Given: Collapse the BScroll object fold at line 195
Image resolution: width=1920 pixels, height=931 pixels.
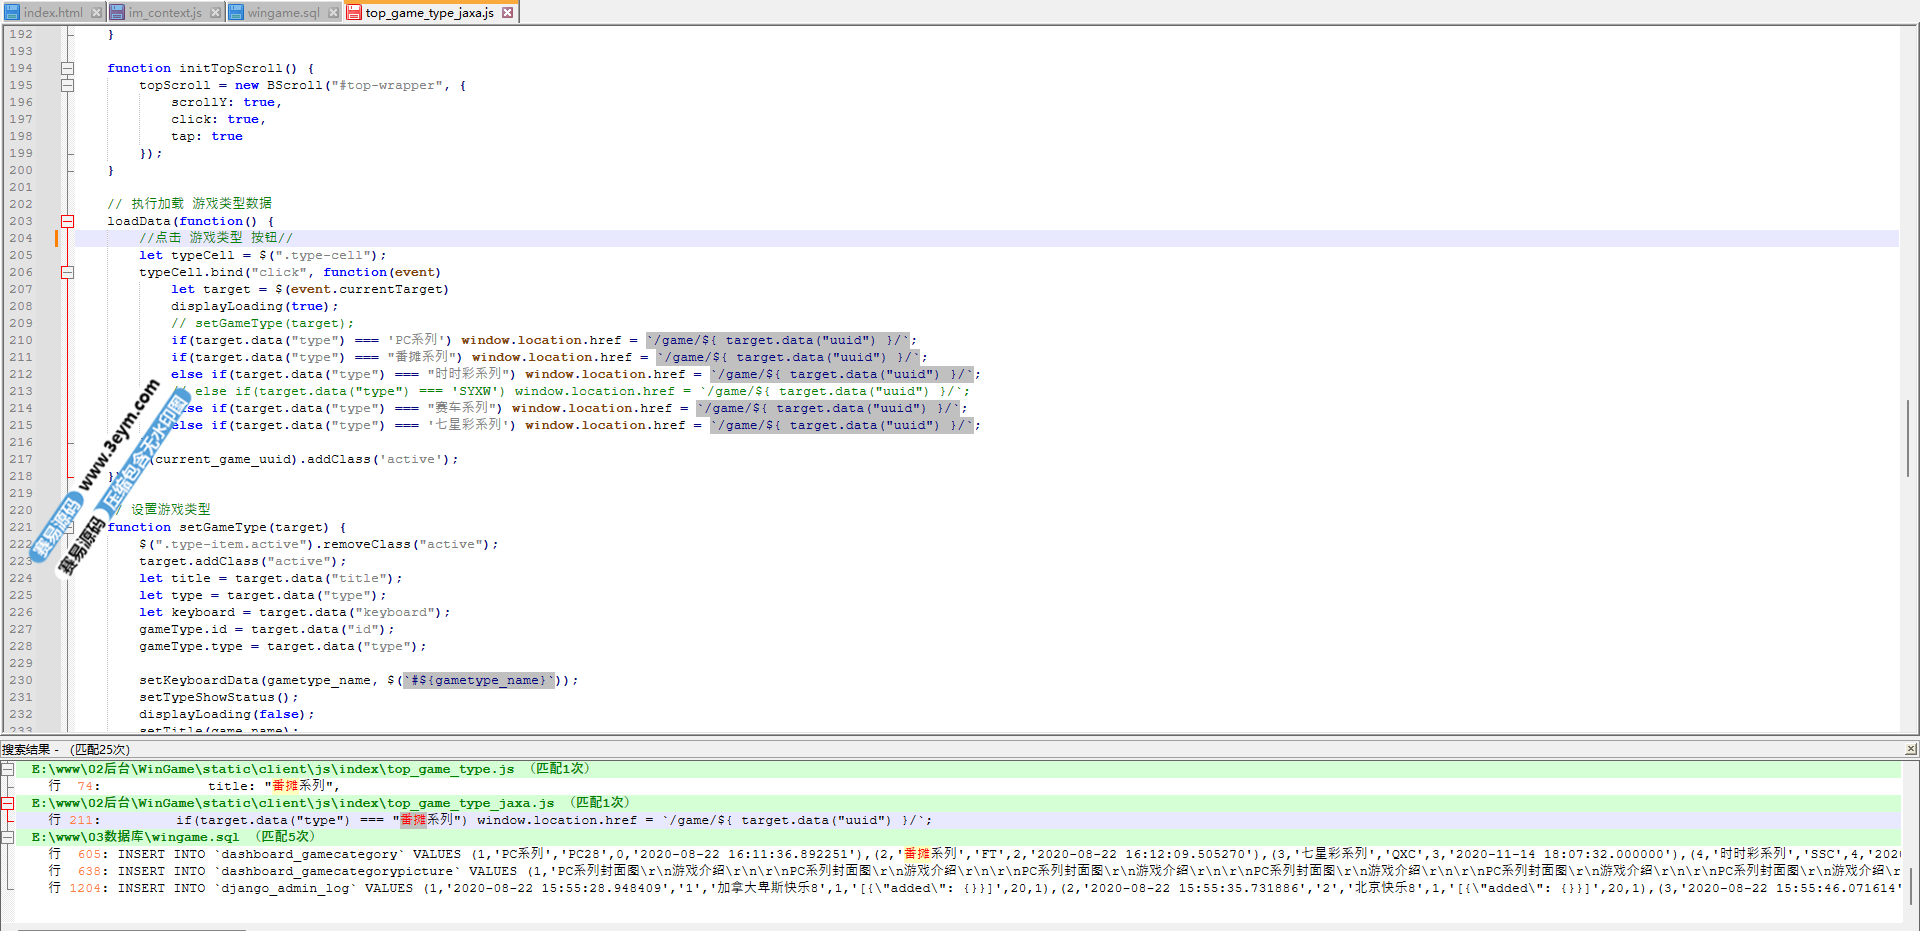Looking at the screenshot, I should pyautogui.click(x=67, y=86).
